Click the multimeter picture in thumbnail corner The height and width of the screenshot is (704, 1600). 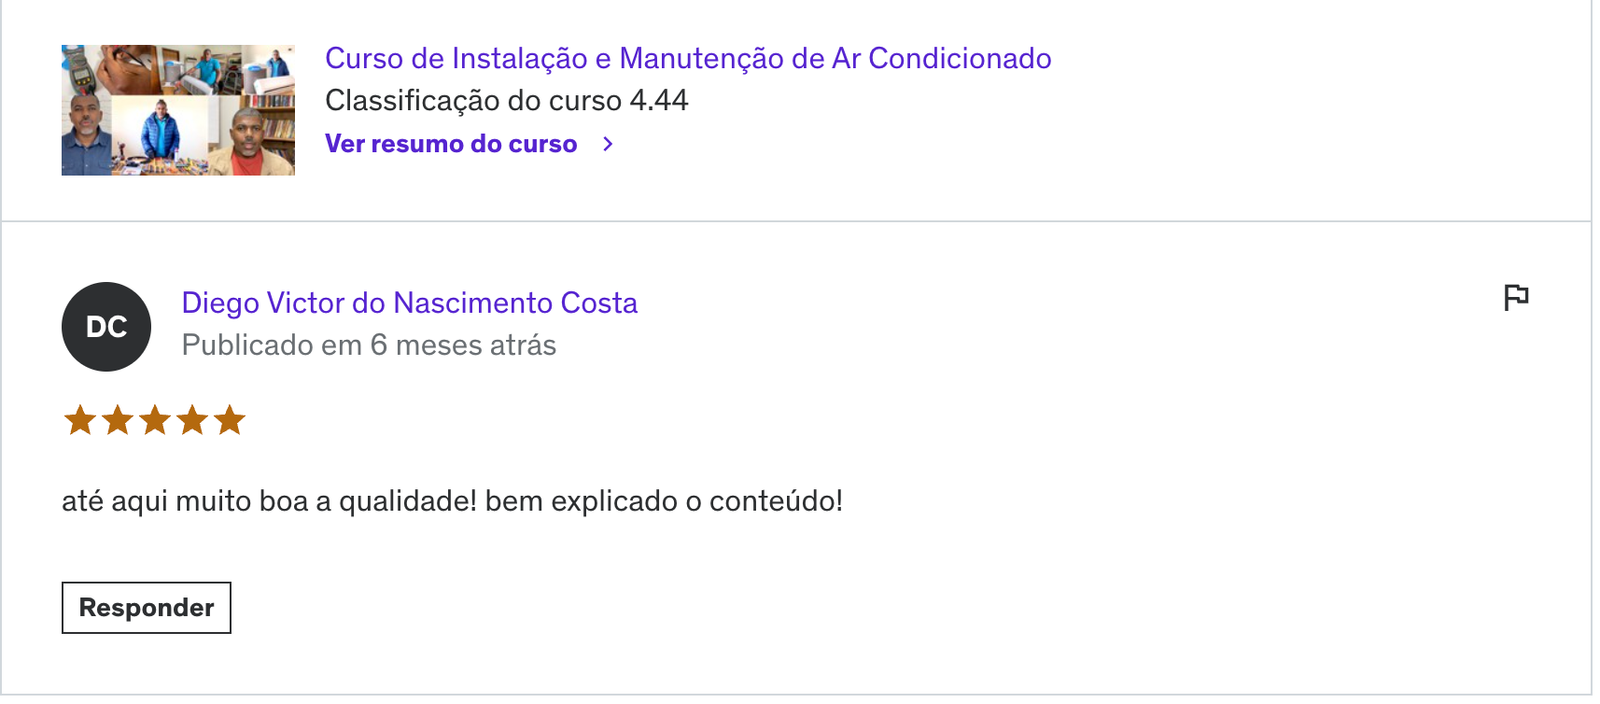(x=80, y=68)
